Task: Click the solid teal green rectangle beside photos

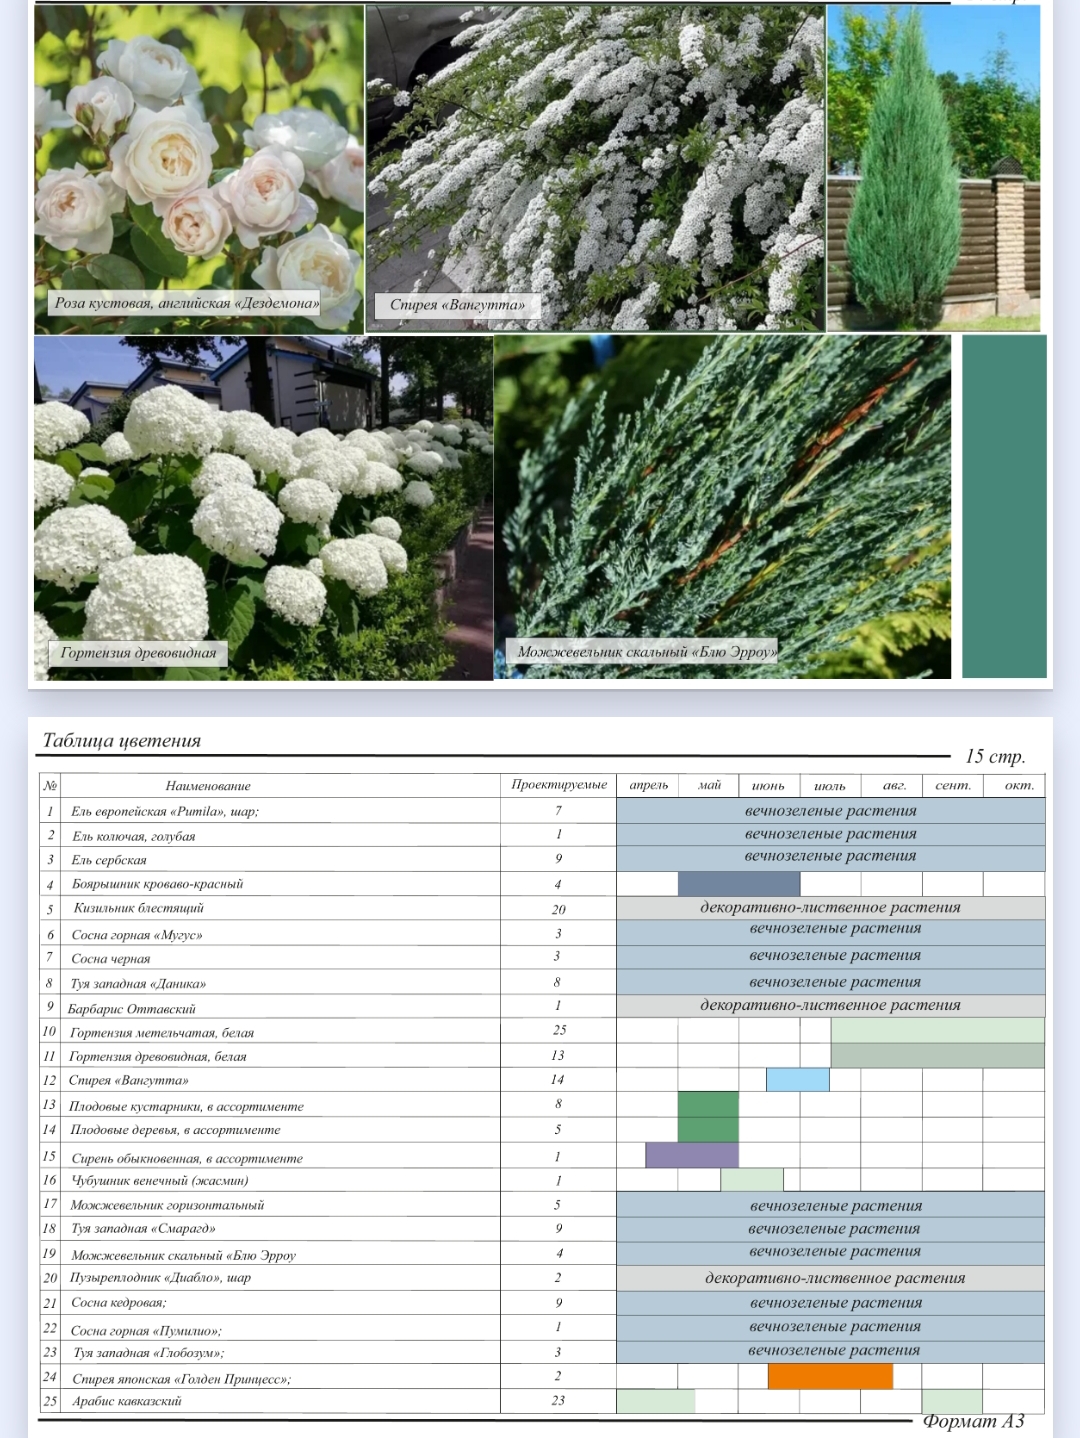Action: [x=1004, y=506]
